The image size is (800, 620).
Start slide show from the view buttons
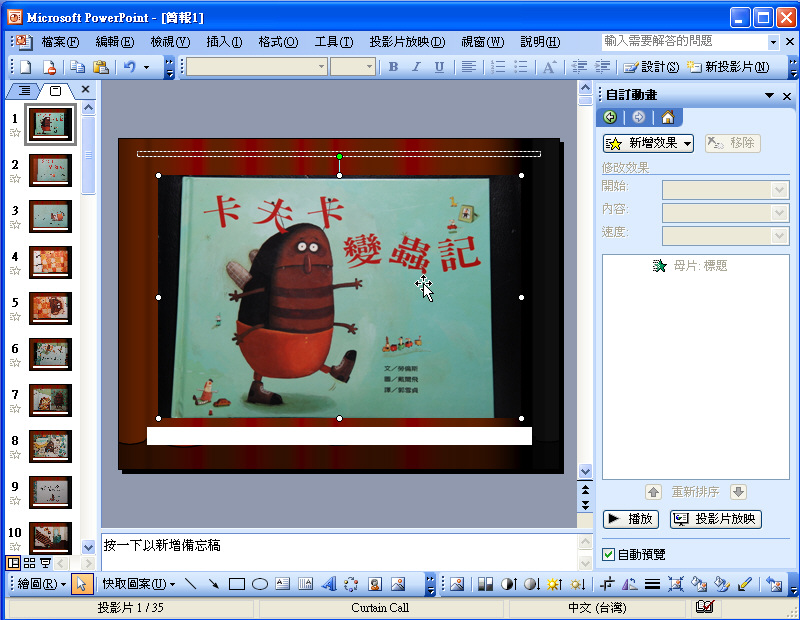pos(45,563)
